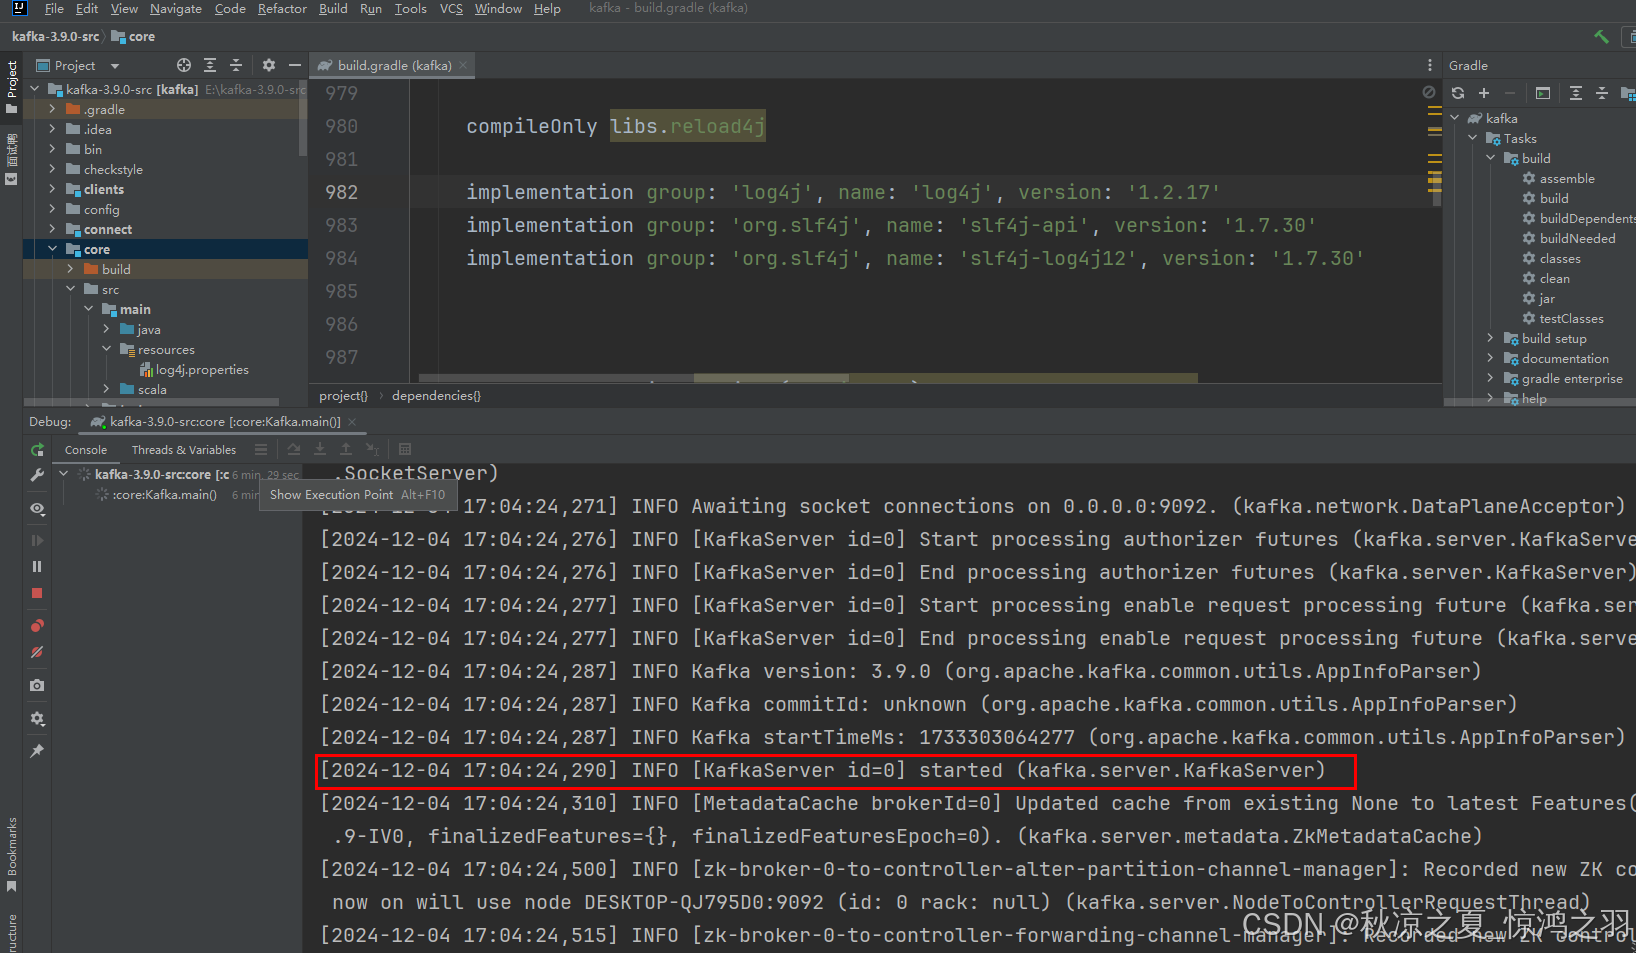
Task: Open View Breakpoints dialog
Action: (37, 626)
